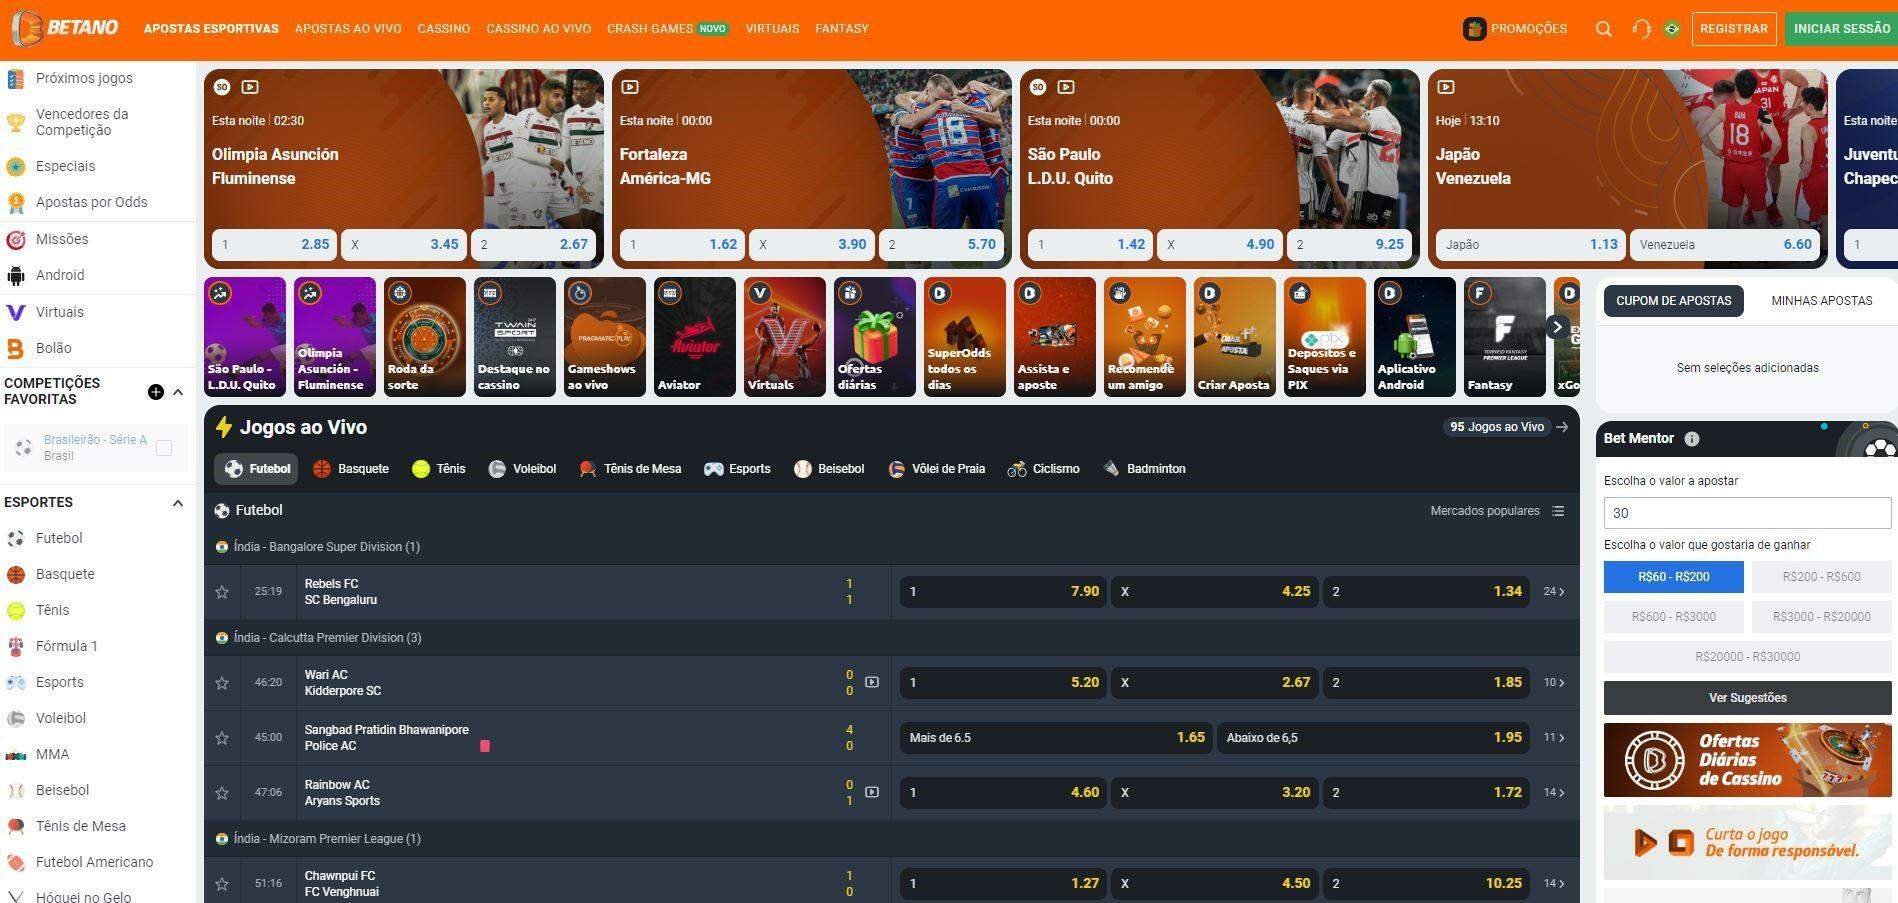Click the Betano logo
Image resolution: width=1898 pixels, height=903 pixels.
[66, 28]
